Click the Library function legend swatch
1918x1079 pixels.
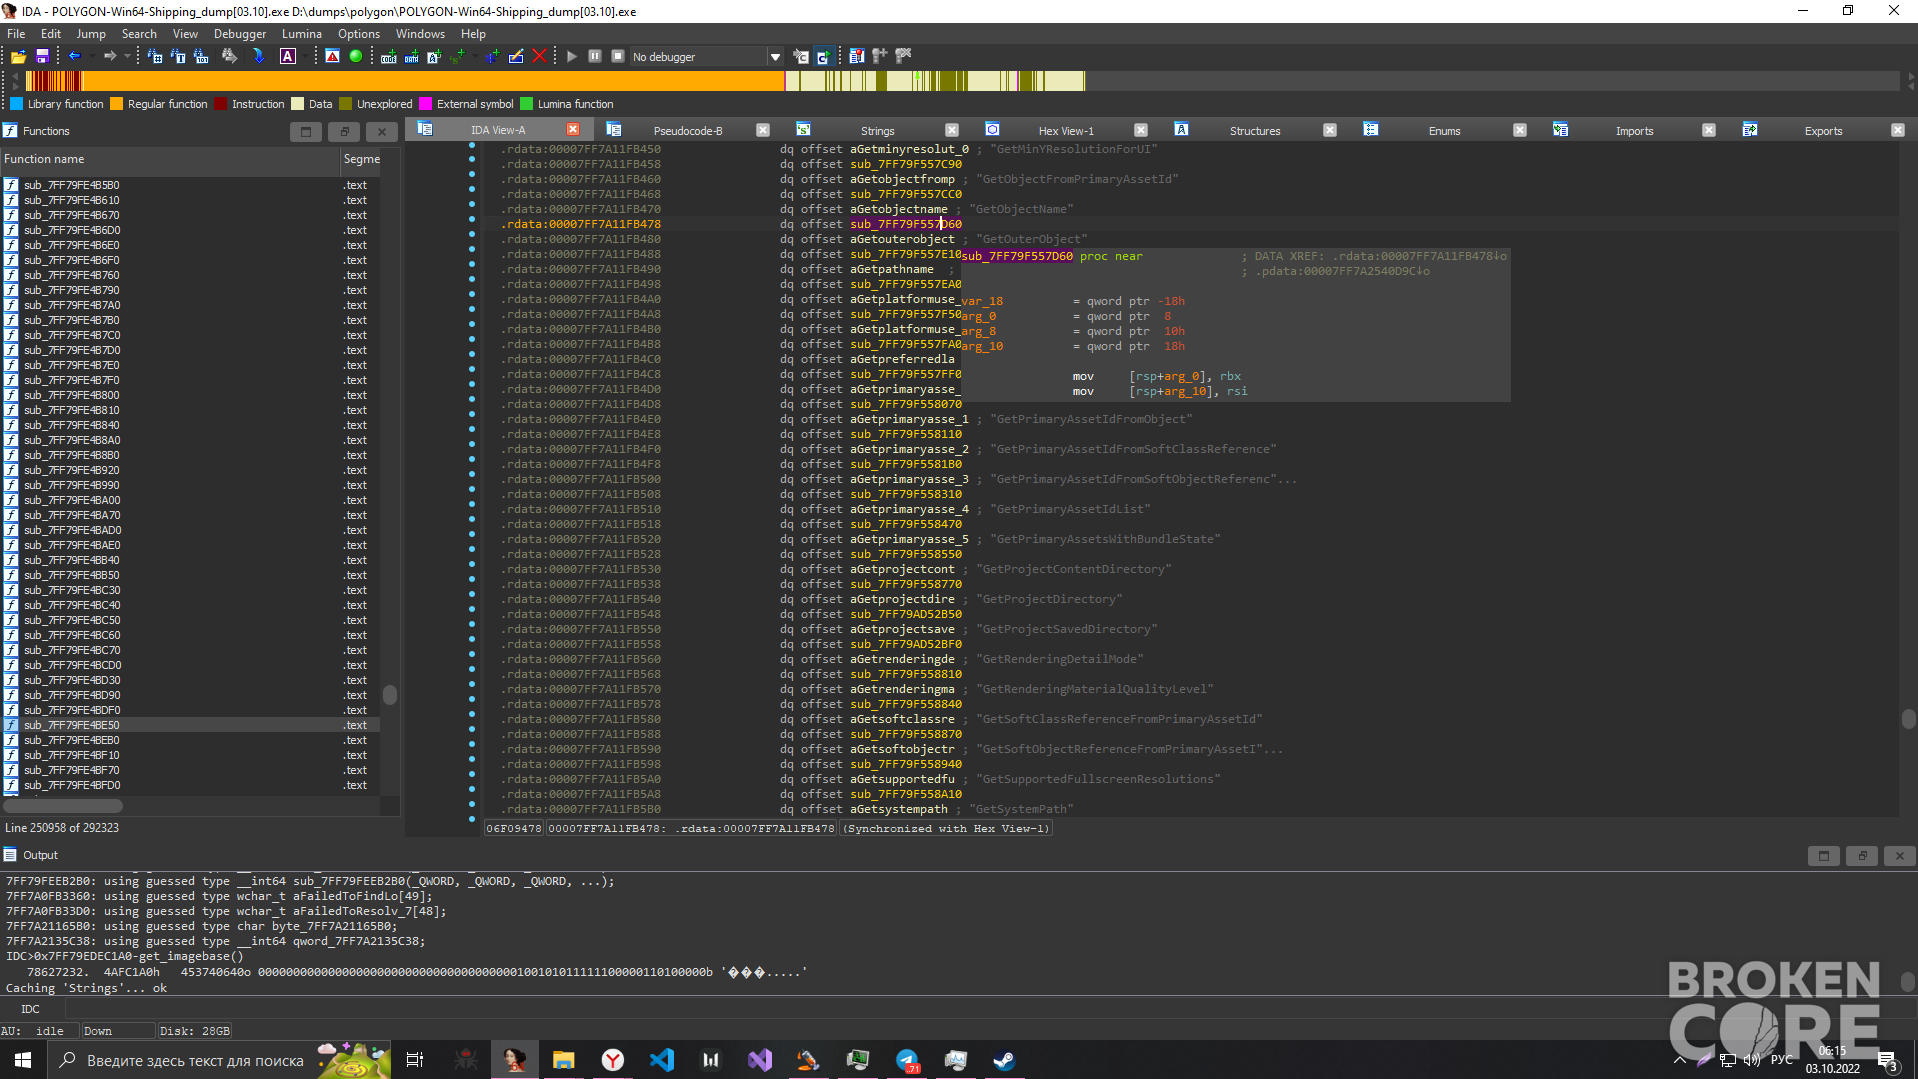point(16,104)
